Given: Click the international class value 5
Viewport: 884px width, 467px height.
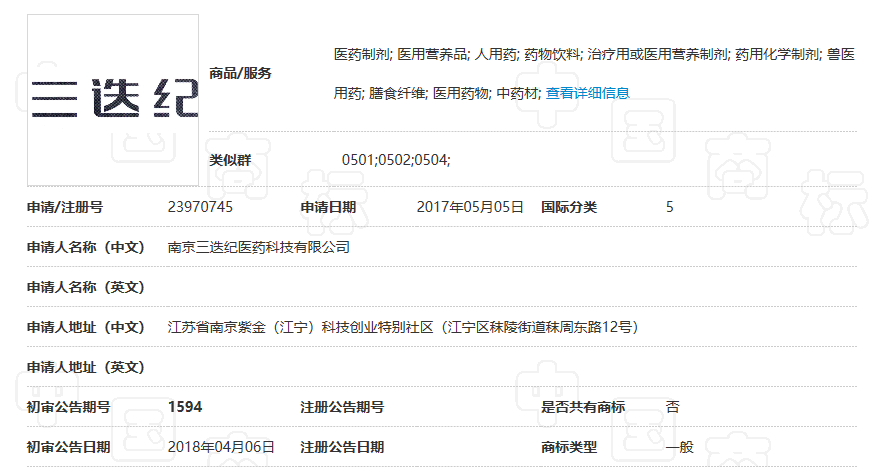Looking at the screenshot, I should (670, 207).
